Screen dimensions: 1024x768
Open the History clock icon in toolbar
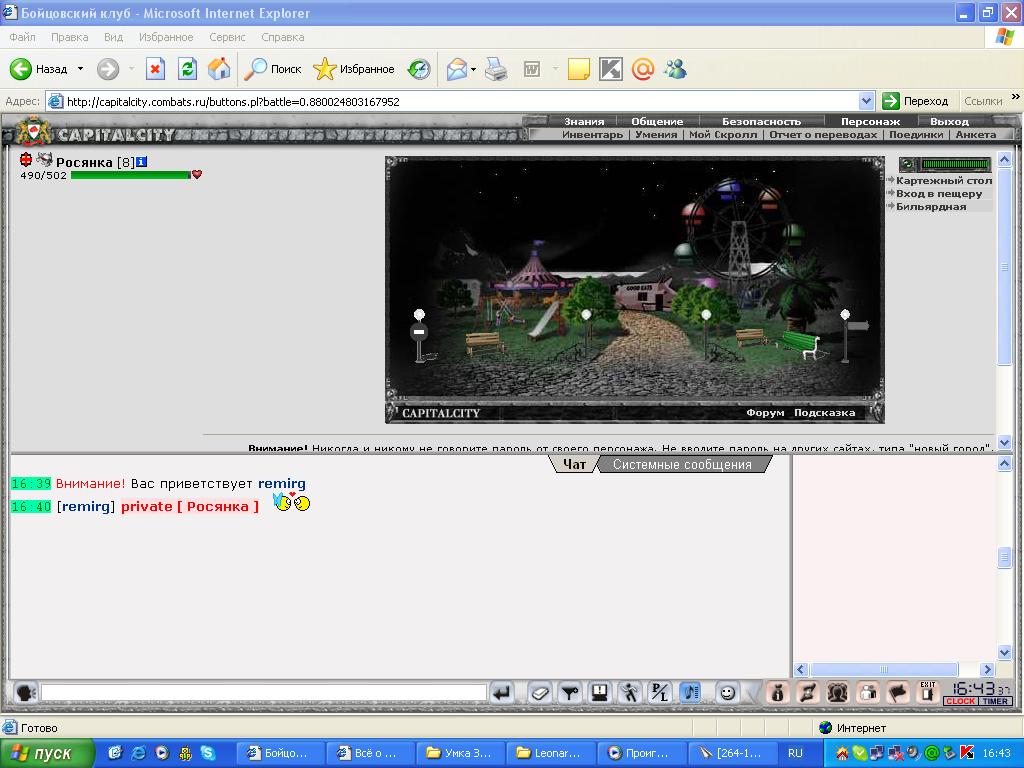pyautogui.click(x=419, y=69)
